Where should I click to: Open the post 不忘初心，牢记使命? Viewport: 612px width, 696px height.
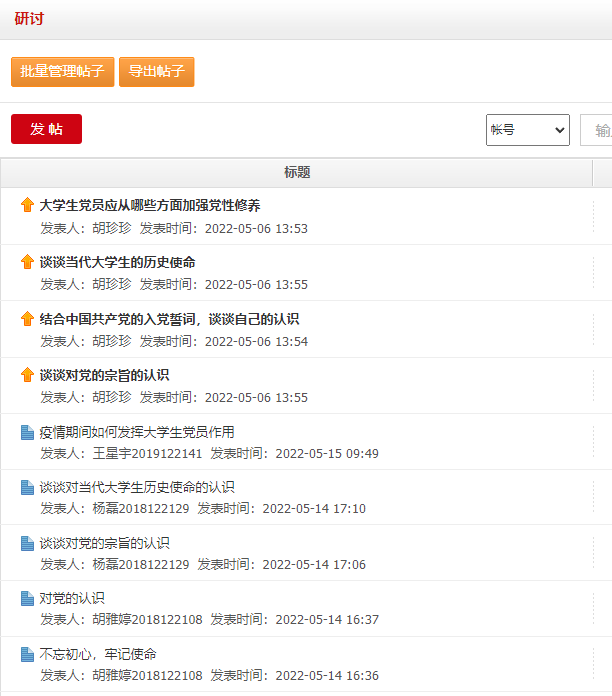click(x=98, y=655)
